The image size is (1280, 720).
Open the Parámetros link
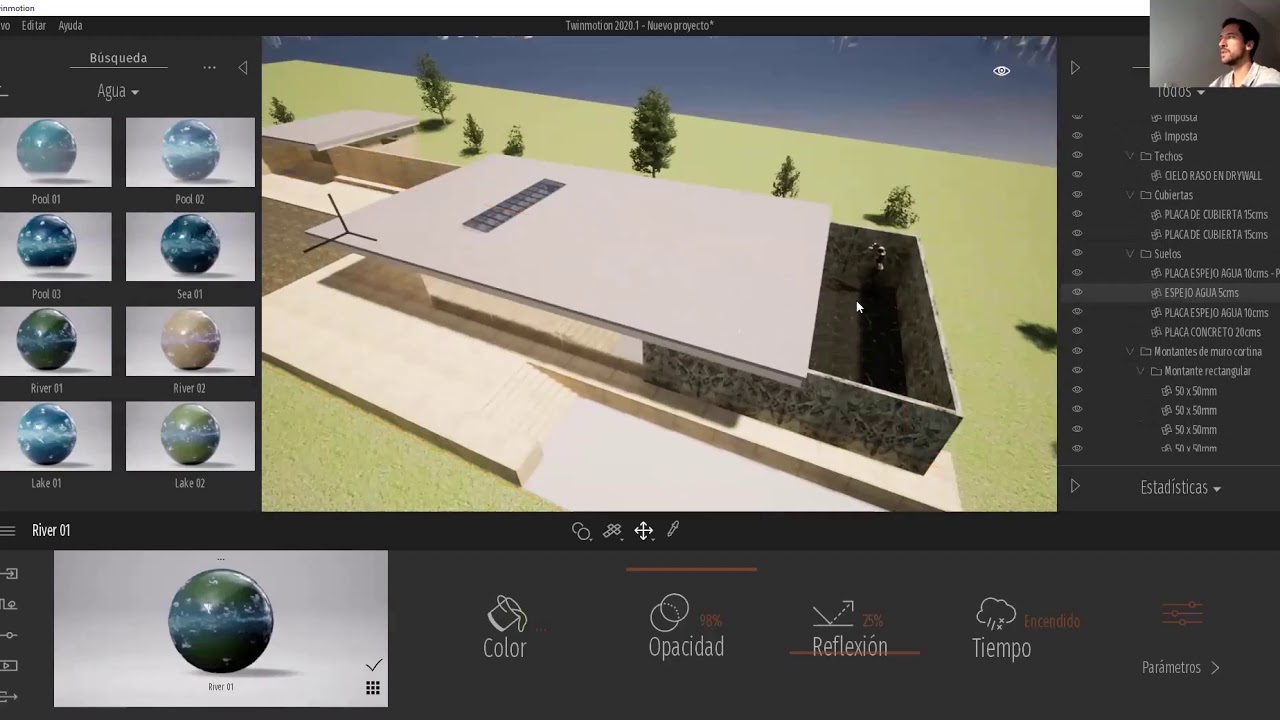point(1180,667)
